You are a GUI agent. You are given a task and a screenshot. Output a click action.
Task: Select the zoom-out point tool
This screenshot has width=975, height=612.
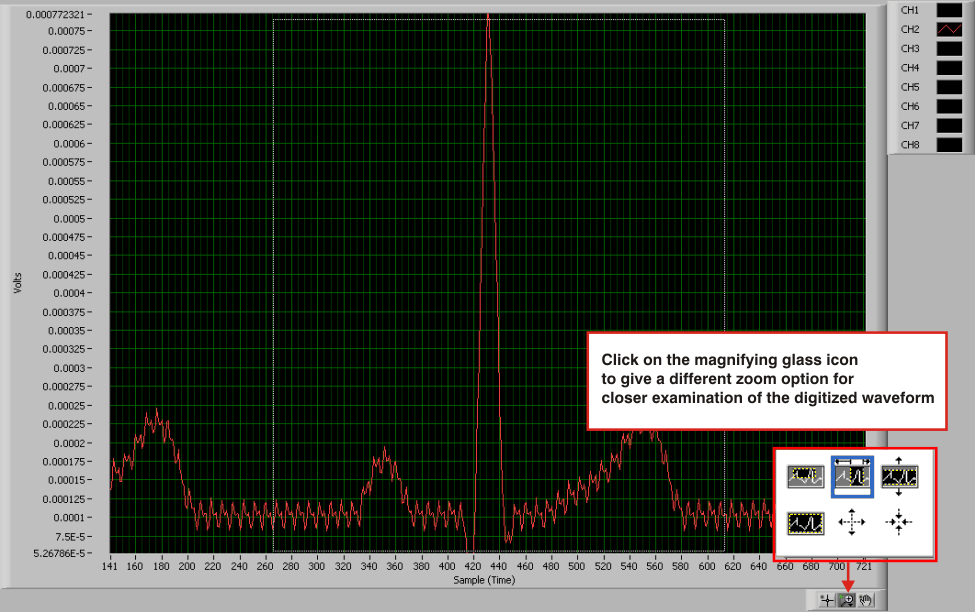[x=897, y=522]
